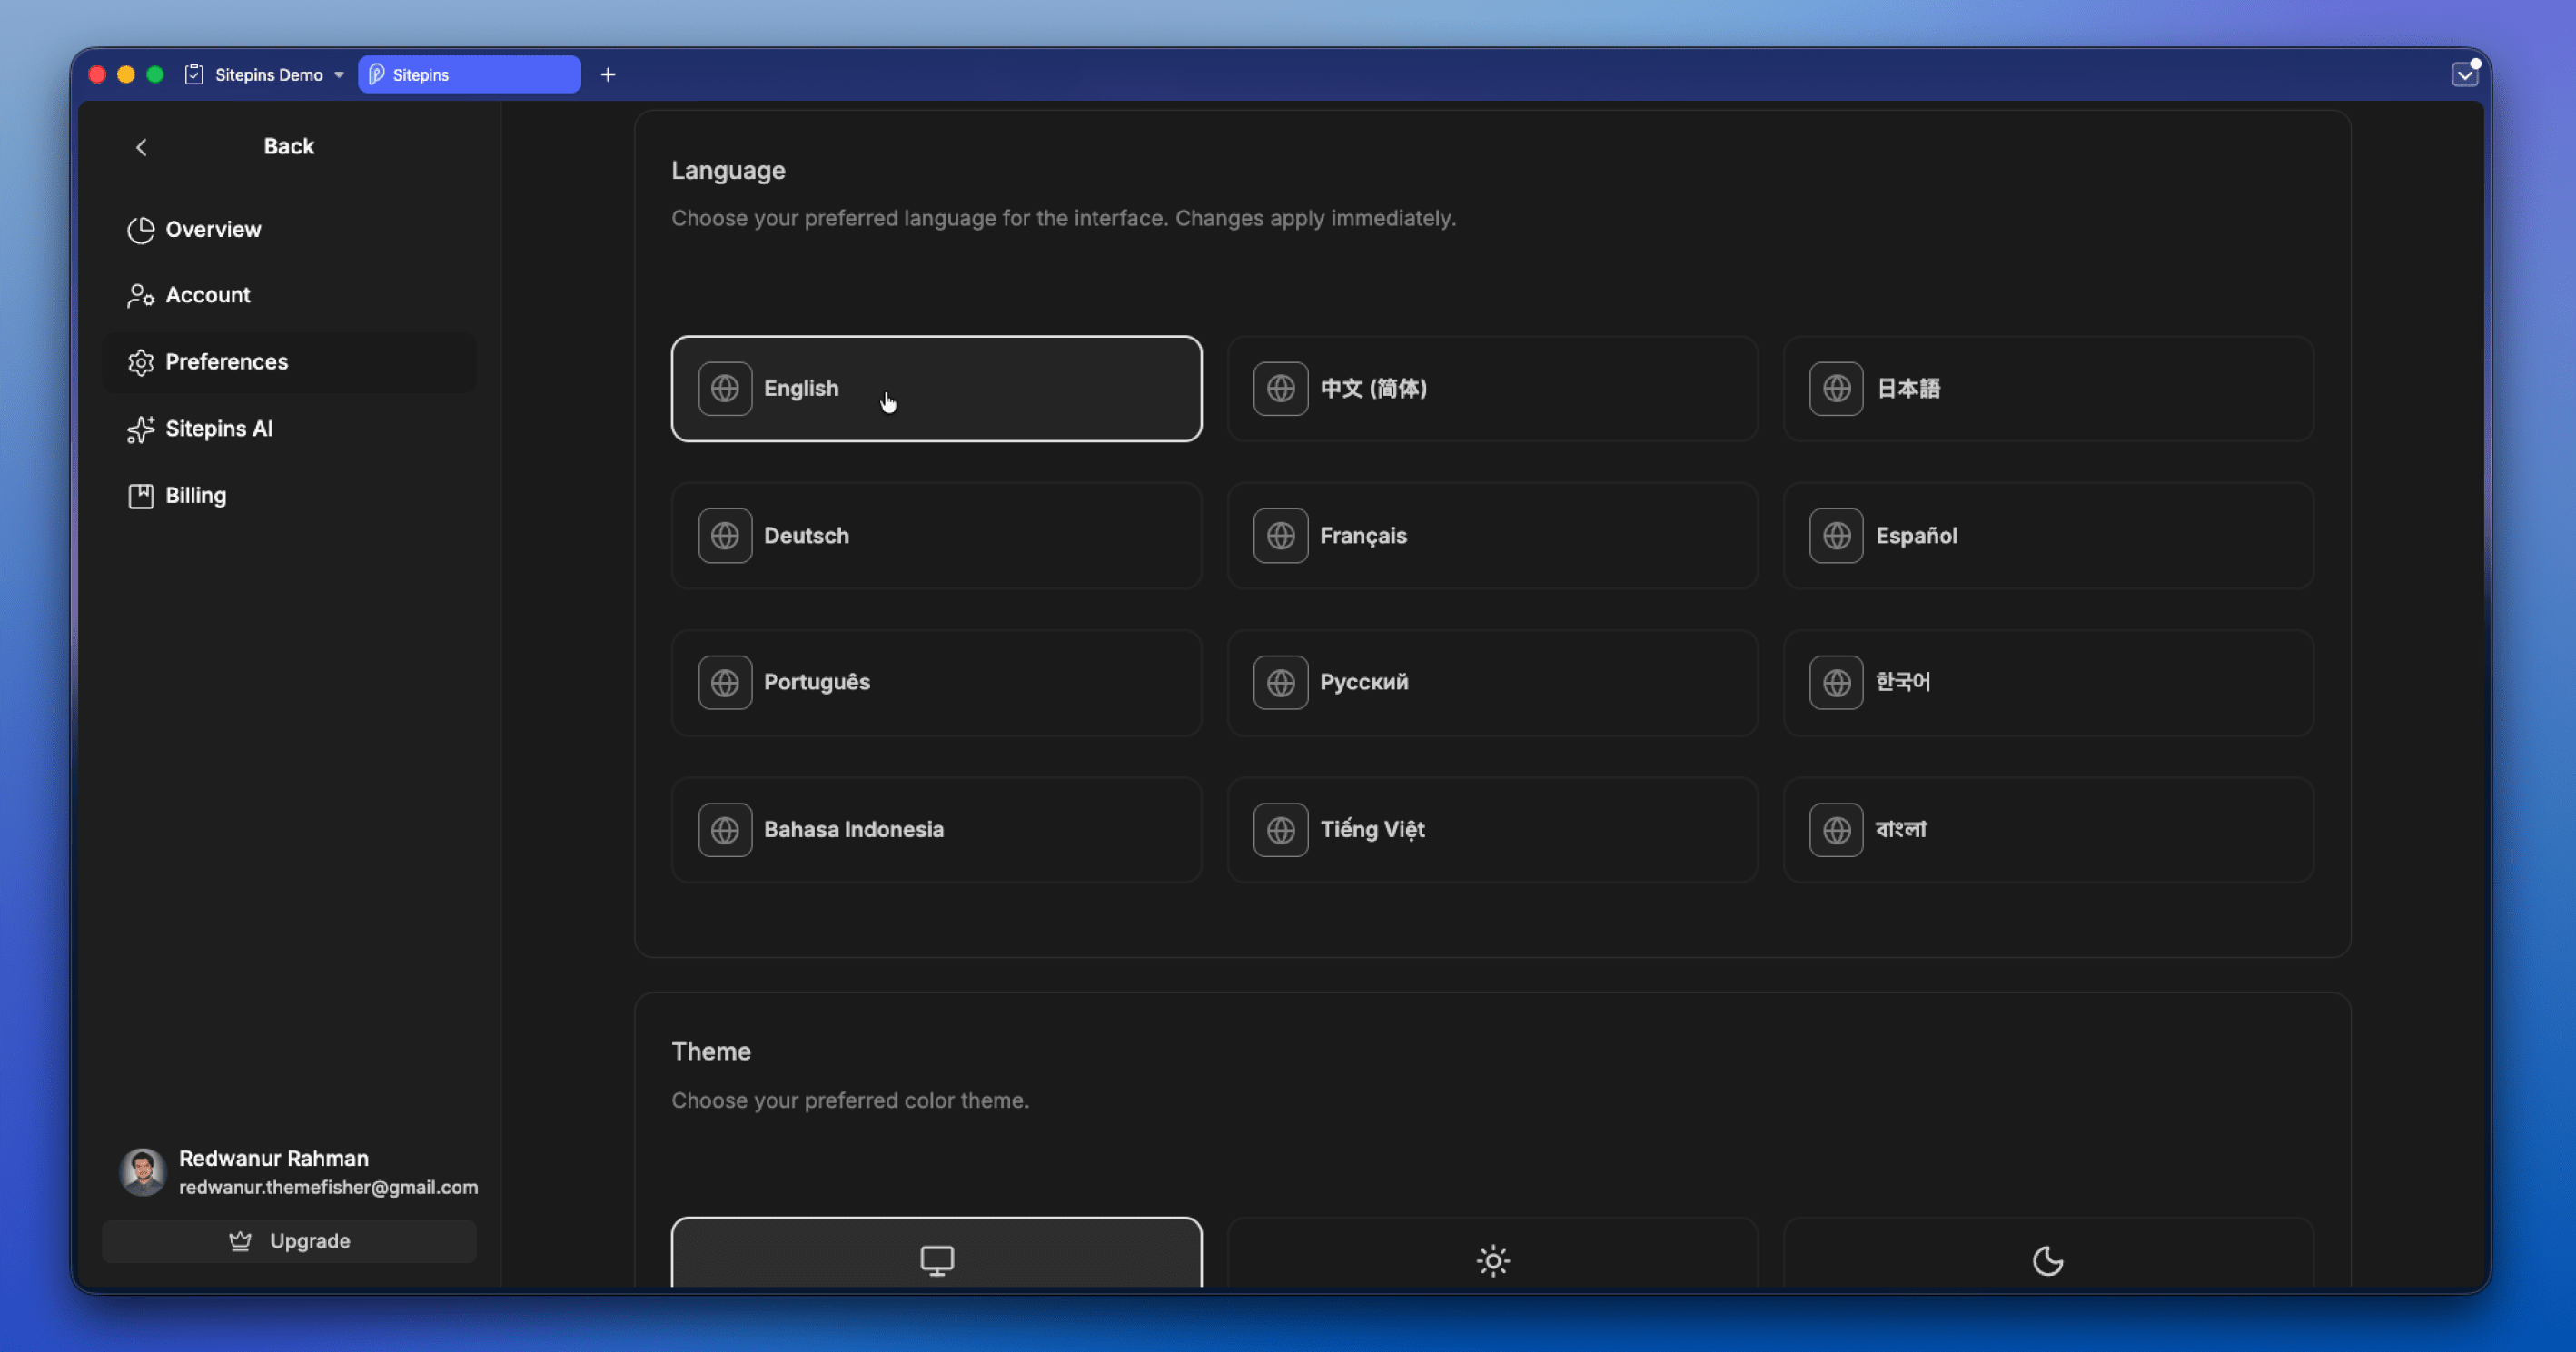This screenshot has width=2576, height=1352.
Task: Click the globe icon beside Русский
Action: pyautogui.click(x=1281, y=683)
